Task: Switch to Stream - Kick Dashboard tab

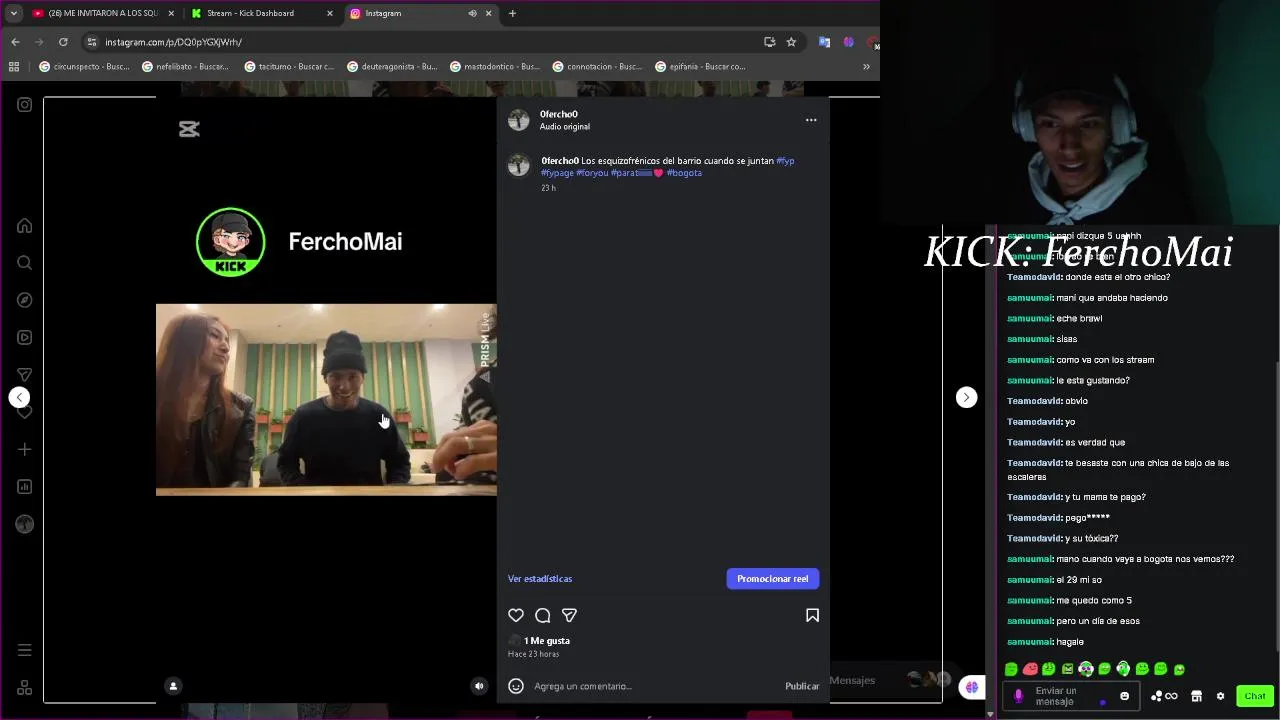Action: pos(260,13)
